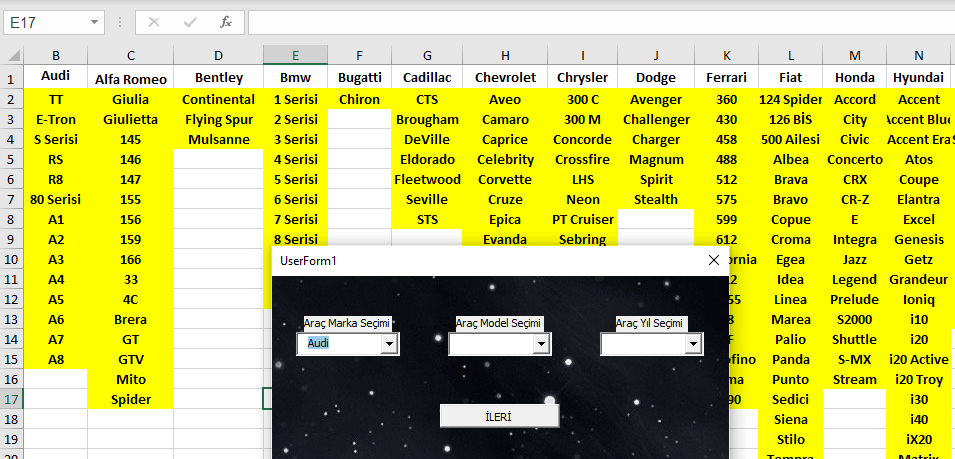Select column N header
The width and height of the screenshot is (955, 459).
pos(918,55)
